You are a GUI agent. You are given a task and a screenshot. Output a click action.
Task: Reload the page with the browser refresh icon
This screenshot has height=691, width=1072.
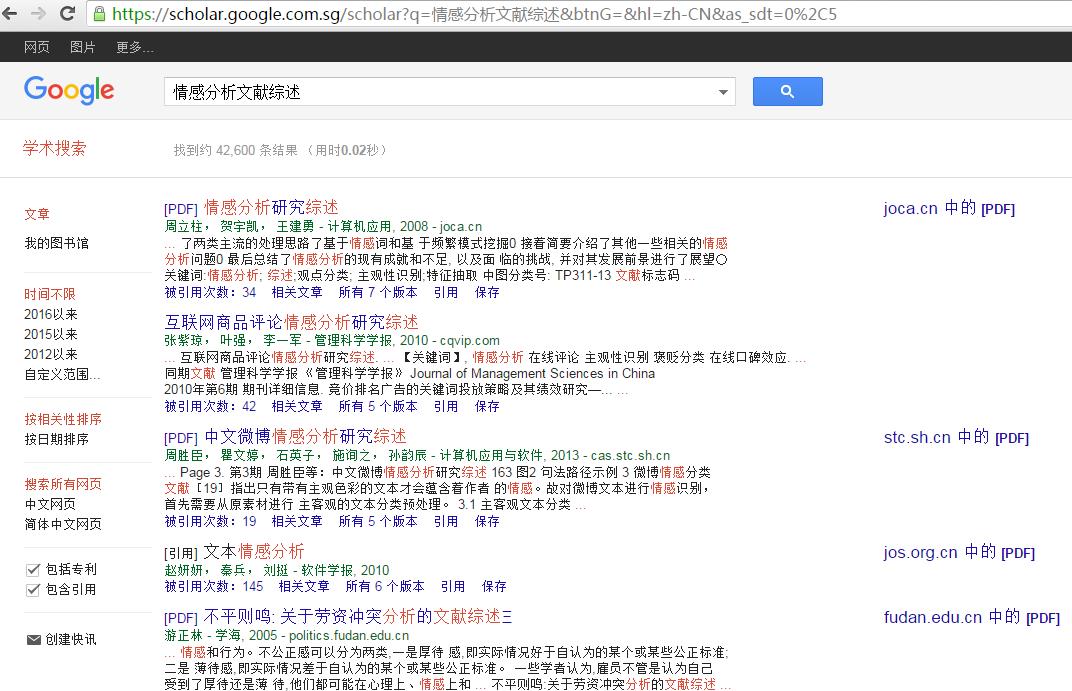click(x=67, y=14)
